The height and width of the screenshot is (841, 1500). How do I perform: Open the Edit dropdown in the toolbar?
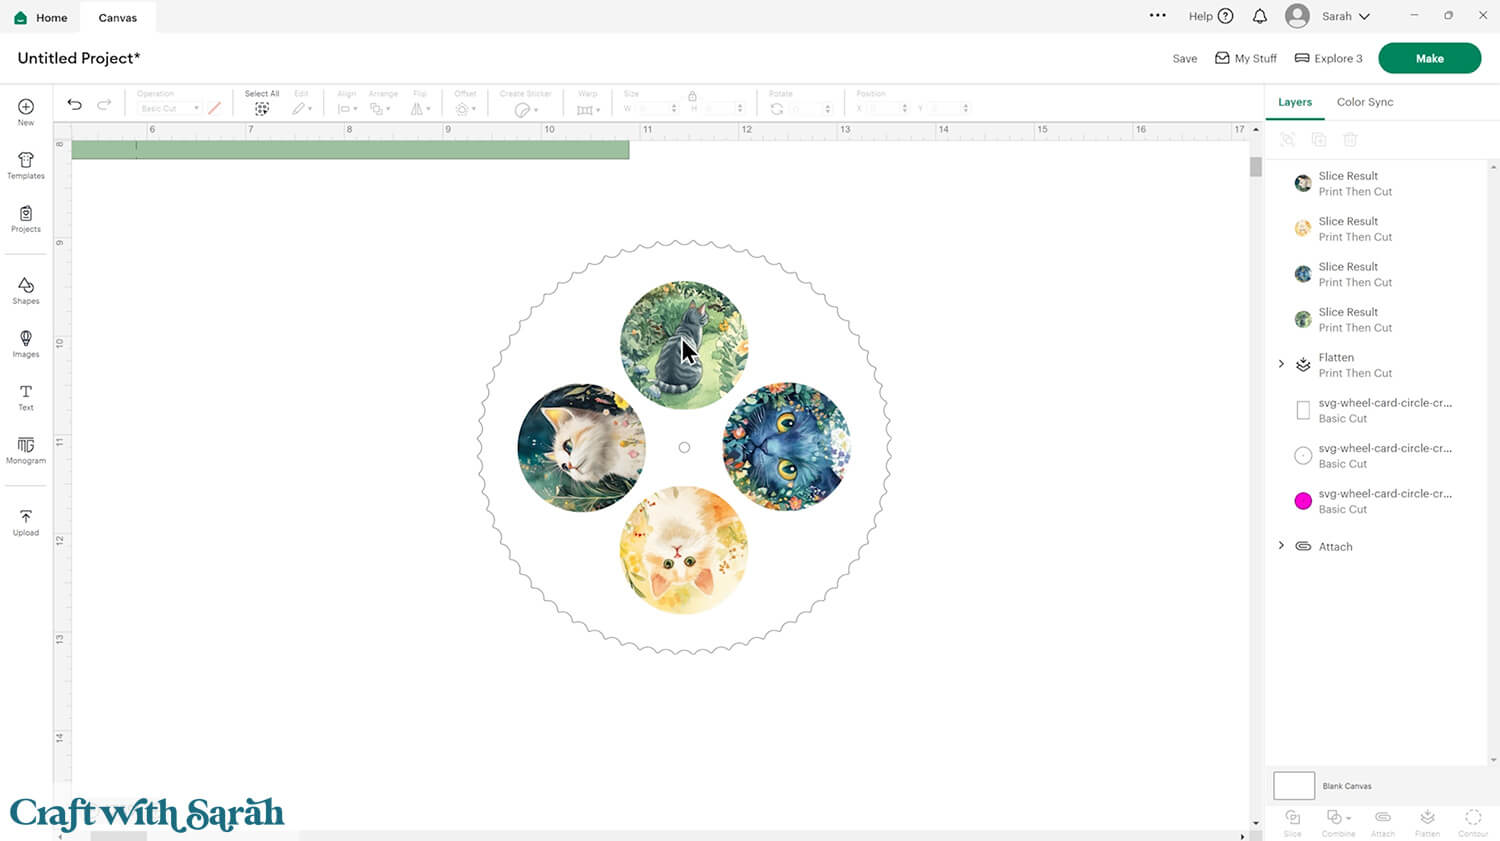click(302, 108)
